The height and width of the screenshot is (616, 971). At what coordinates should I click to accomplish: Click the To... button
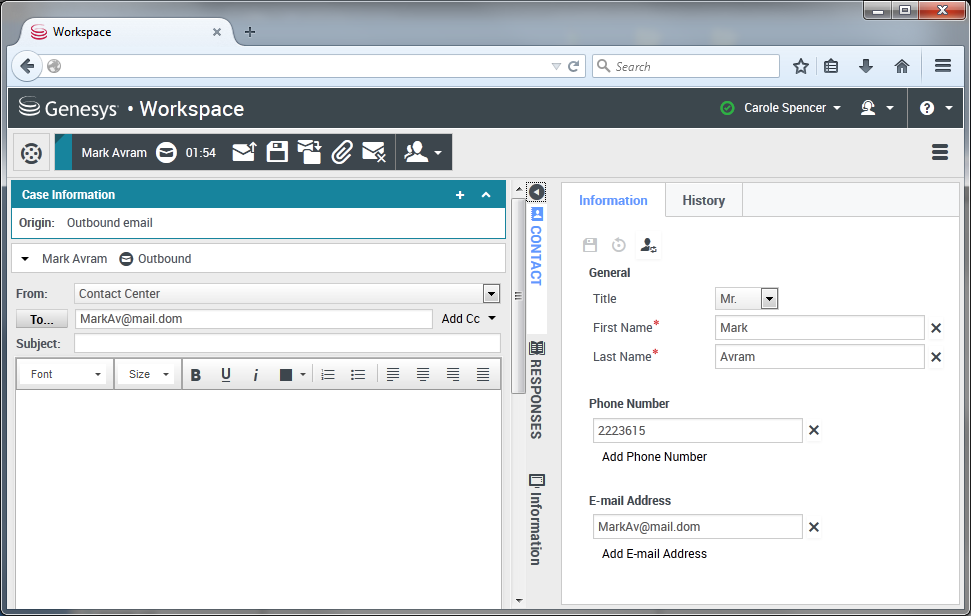(42, 319)
